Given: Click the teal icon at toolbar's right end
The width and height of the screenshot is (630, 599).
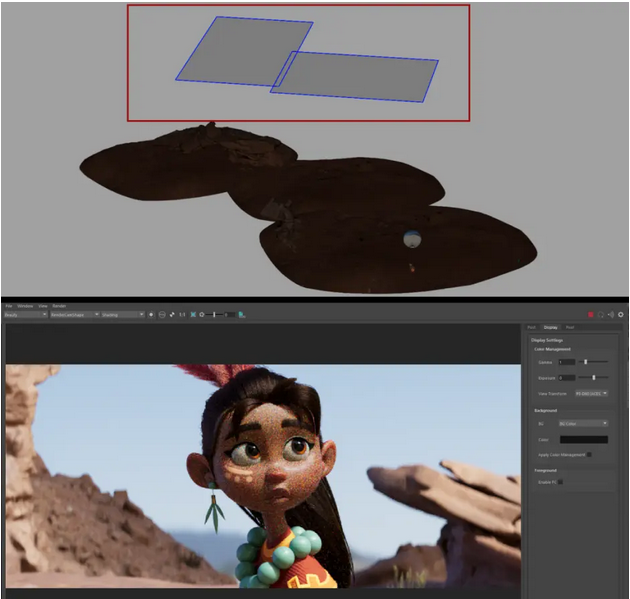Looking at the screenshot, I should 243,314.
